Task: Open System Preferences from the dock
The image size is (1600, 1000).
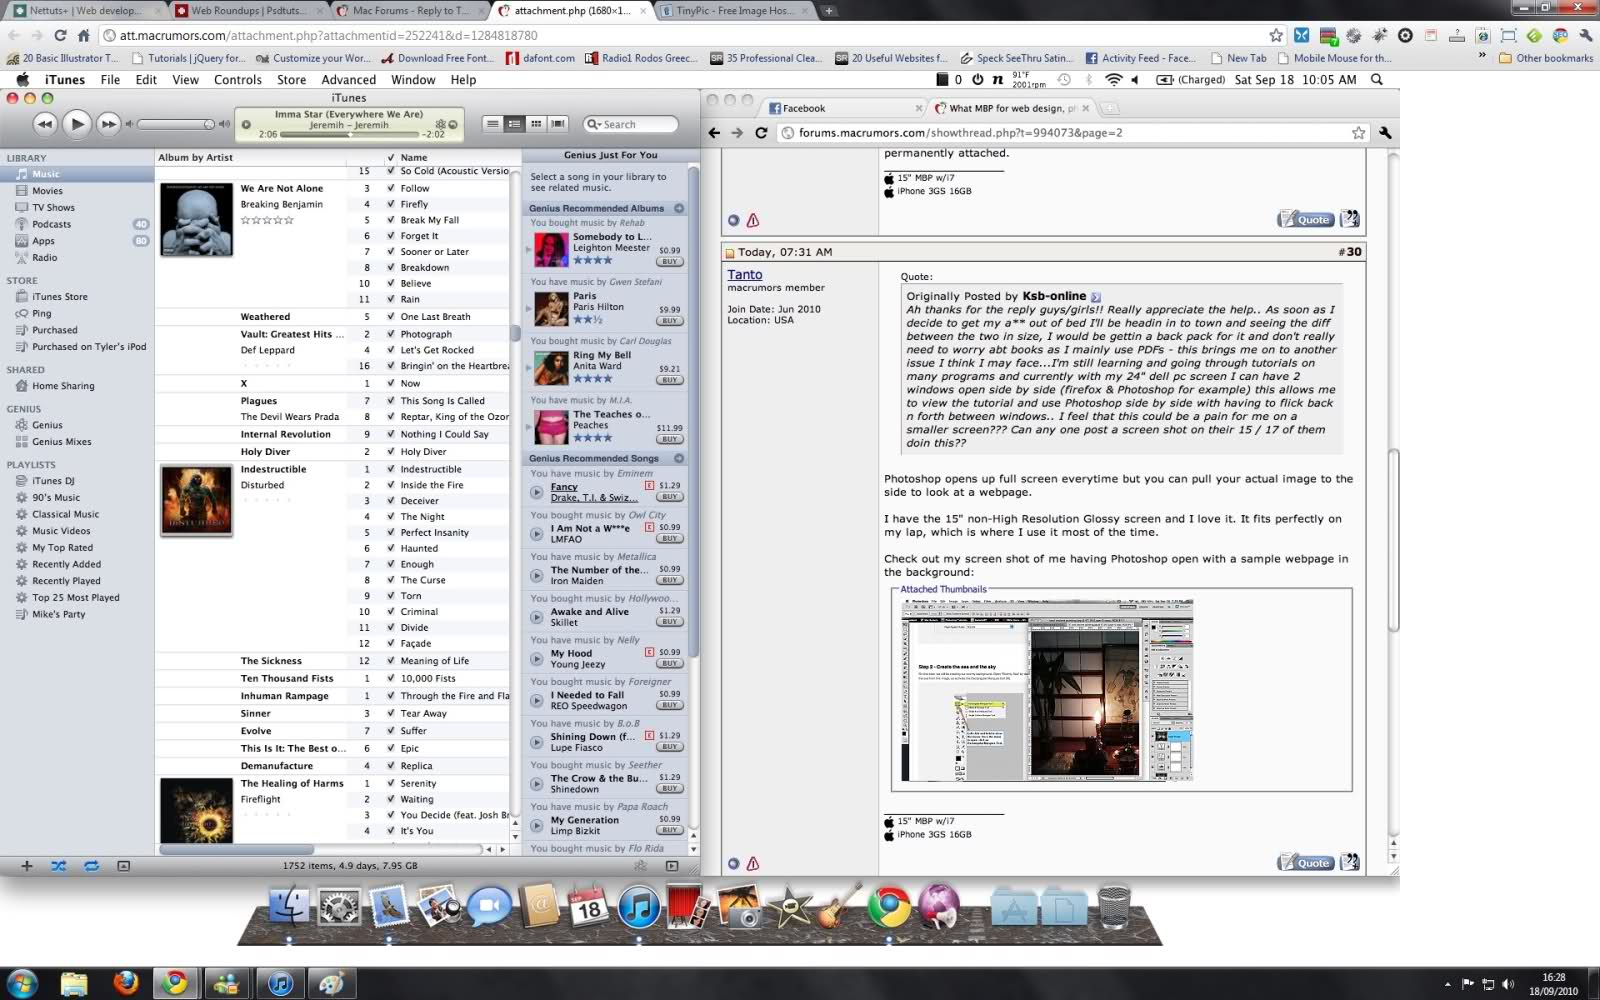Action: click(x=340, y=908)
